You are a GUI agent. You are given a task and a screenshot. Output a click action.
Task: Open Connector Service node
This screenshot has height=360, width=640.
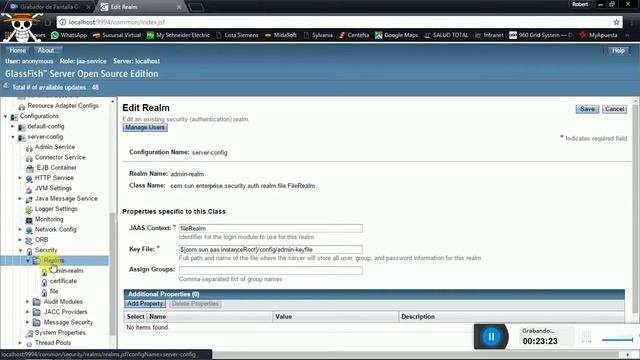click(x=60, y=157)
